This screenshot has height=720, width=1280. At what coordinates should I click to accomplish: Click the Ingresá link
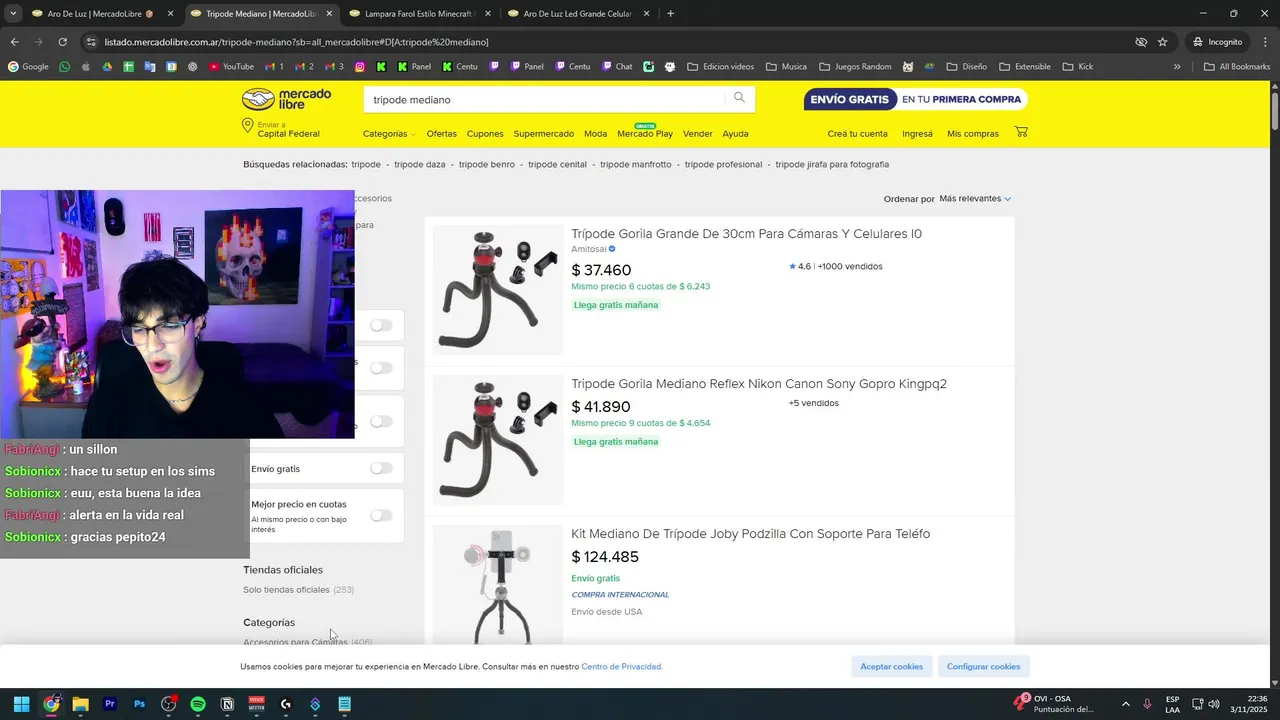click(917, 133)
